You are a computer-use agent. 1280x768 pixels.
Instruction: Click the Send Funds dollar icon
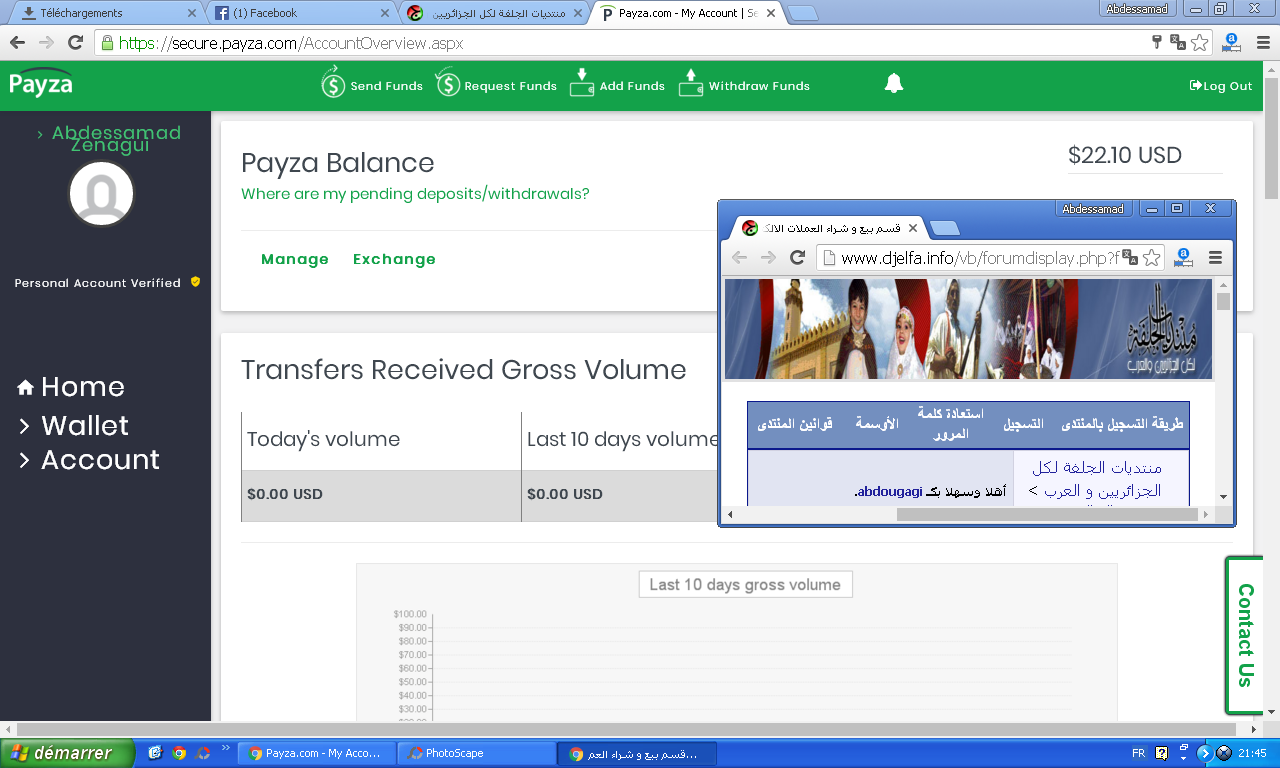pos(333,83)
